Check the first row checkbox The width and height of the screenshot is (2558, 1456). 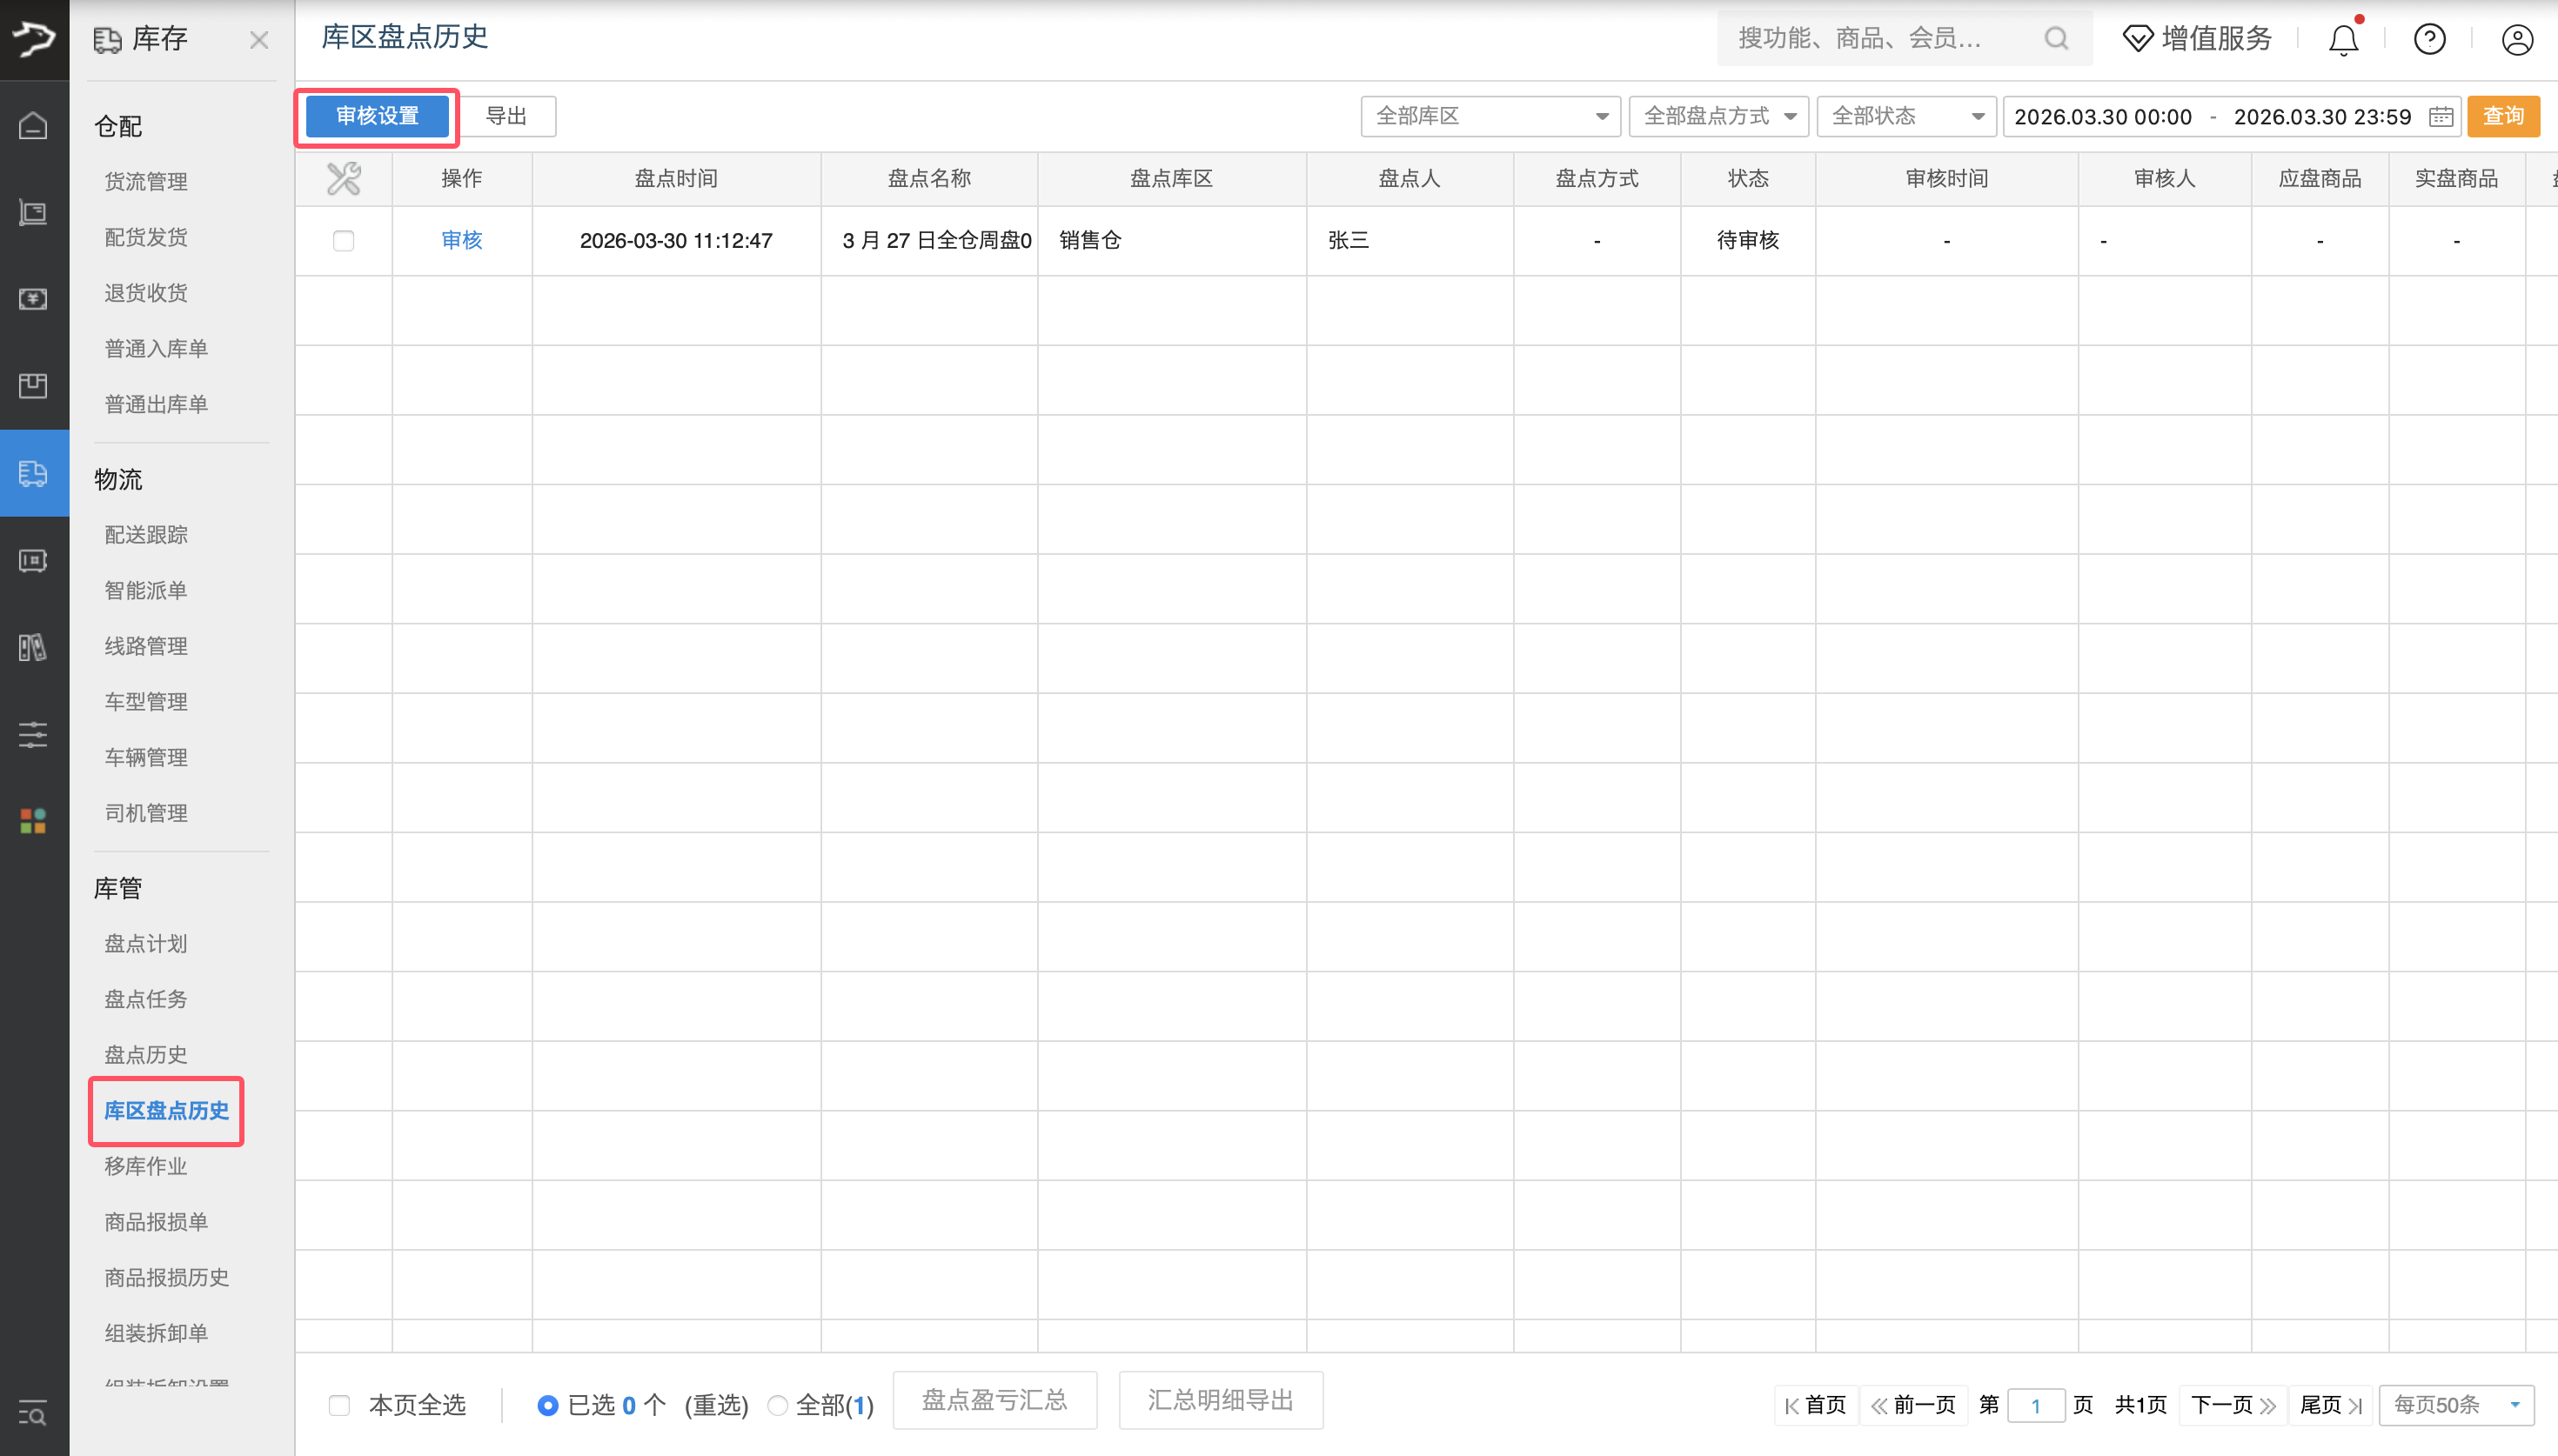pyautogui.click(x=343, y=241)
